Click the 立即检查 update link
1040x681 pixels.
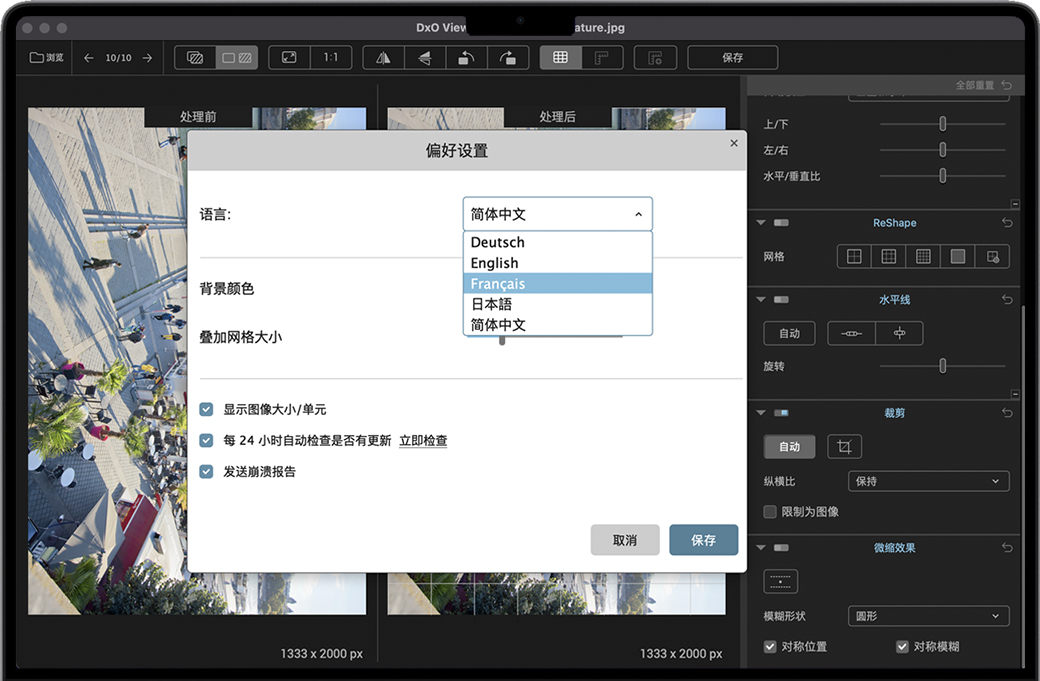coord(423,441)
